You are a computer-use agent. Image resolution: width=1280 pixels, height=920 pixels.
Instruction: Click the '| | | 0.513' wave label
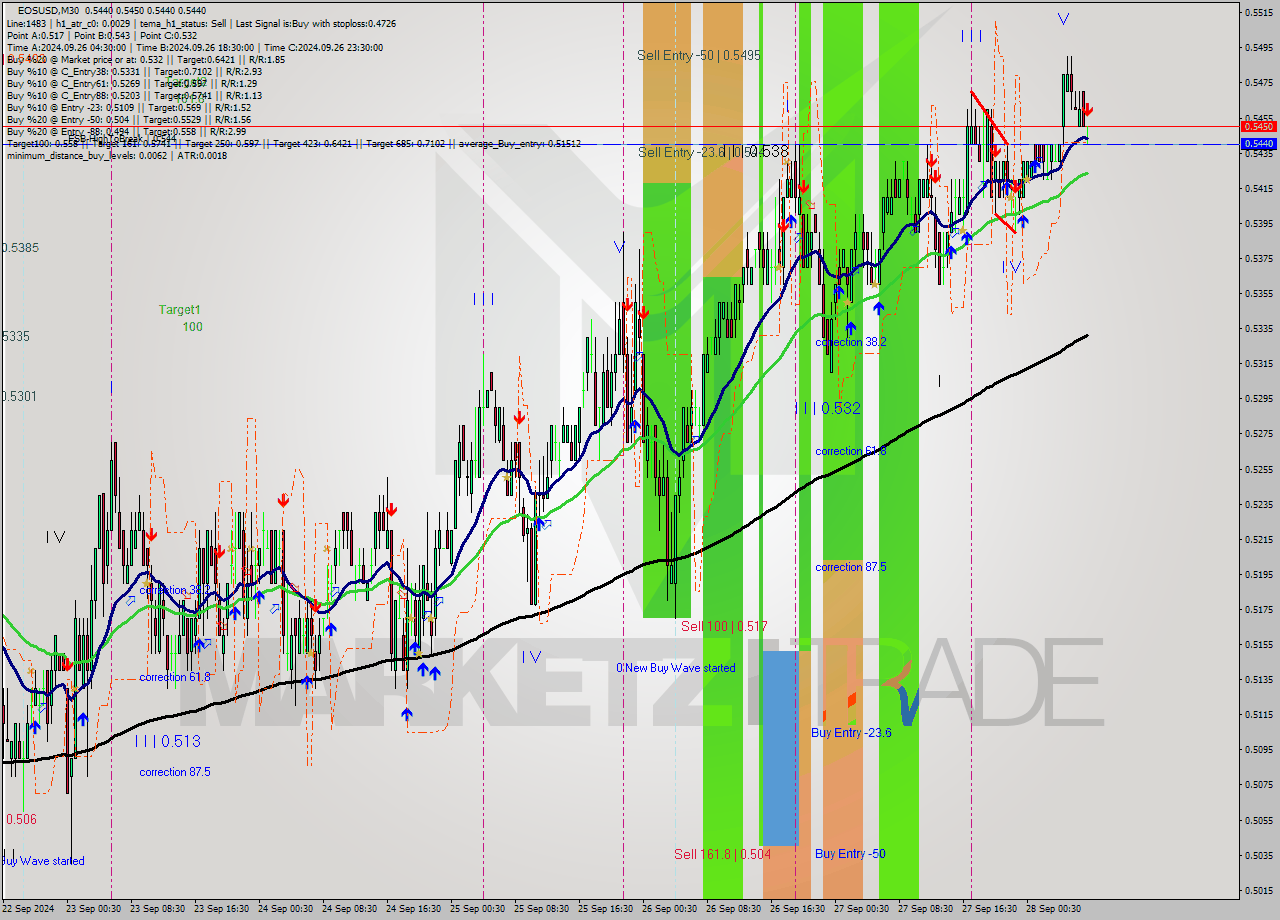[167, 741]
